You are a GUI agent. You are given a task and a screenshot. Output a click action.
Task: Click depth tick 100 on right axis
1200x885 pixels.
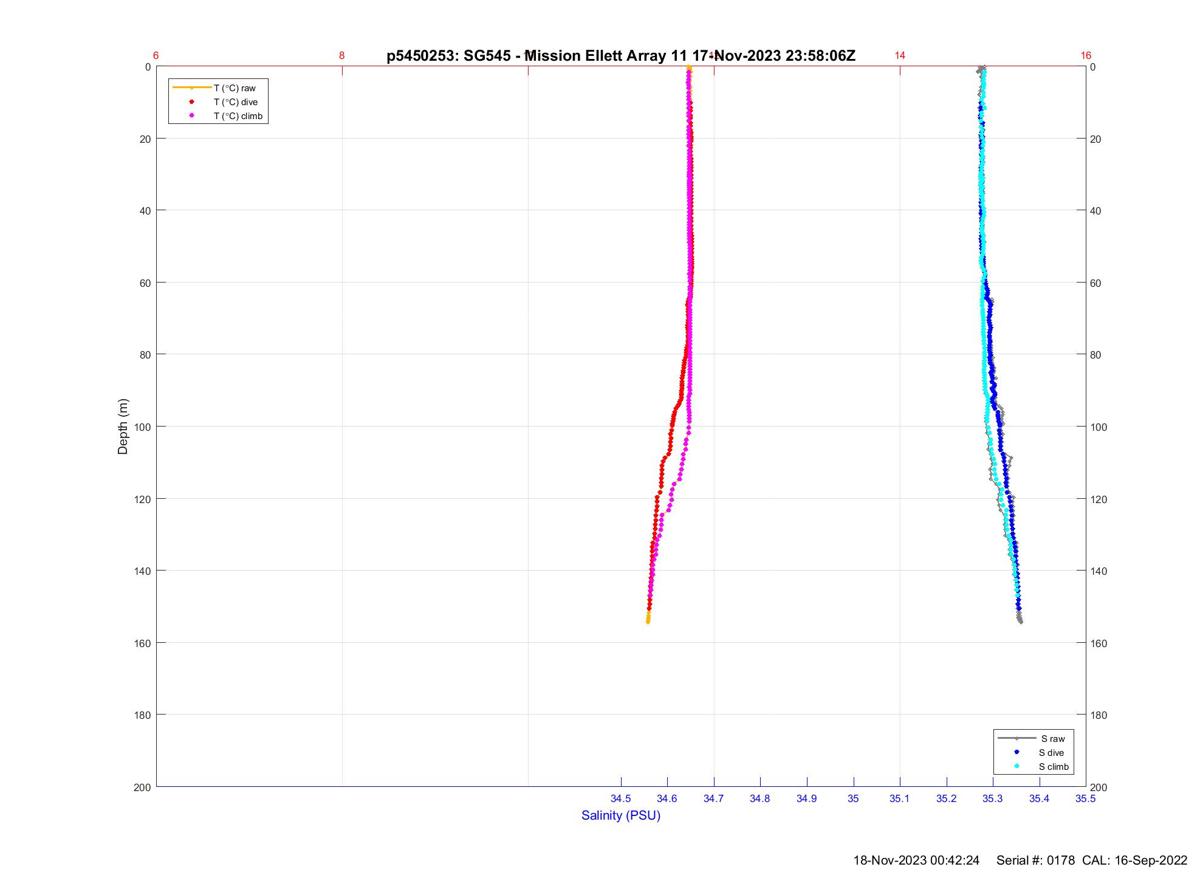point(1100,427)
